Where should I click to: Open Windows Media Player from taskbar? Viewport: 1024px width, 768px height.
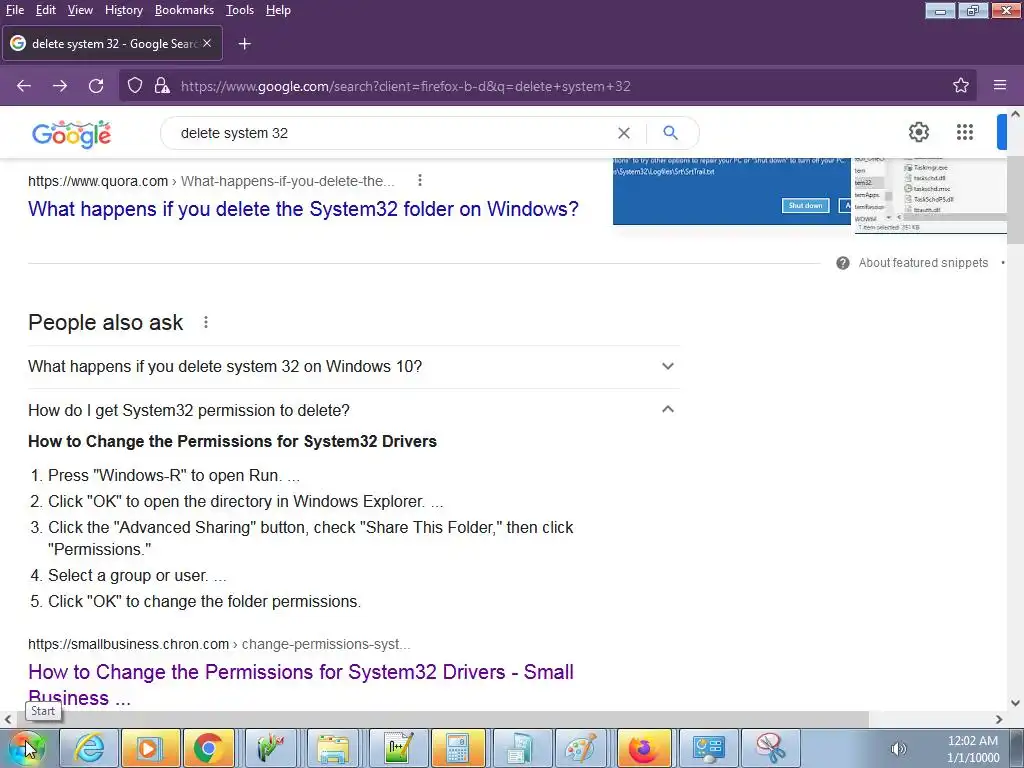point(150,748)
